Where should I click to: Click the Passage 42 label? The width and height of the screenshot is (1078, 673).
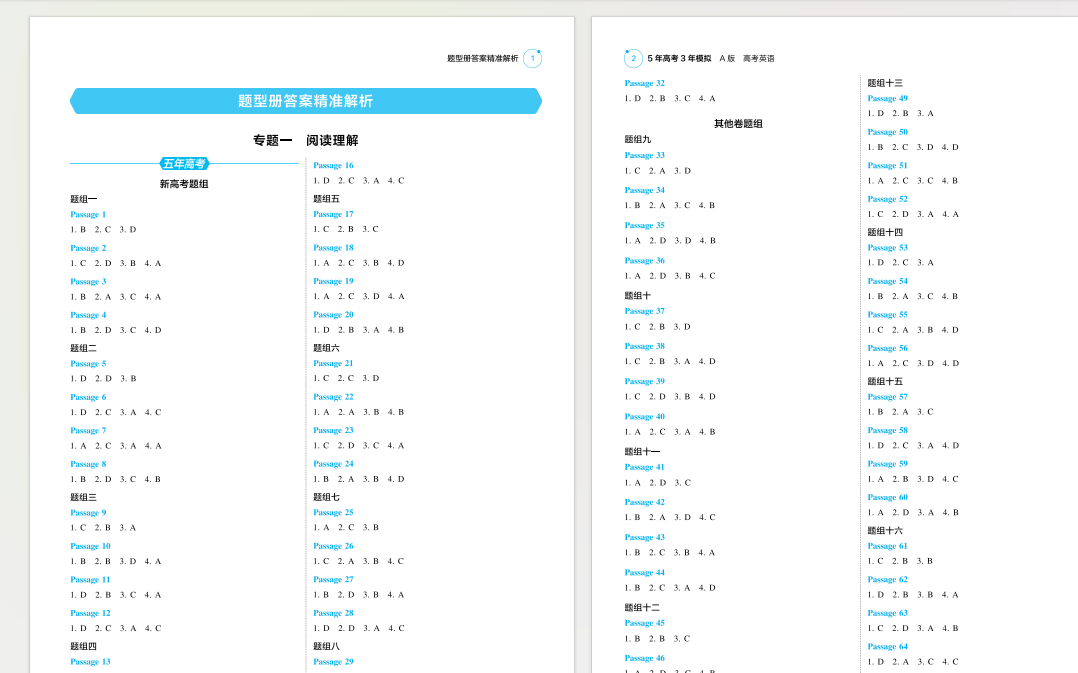[644, 503]
